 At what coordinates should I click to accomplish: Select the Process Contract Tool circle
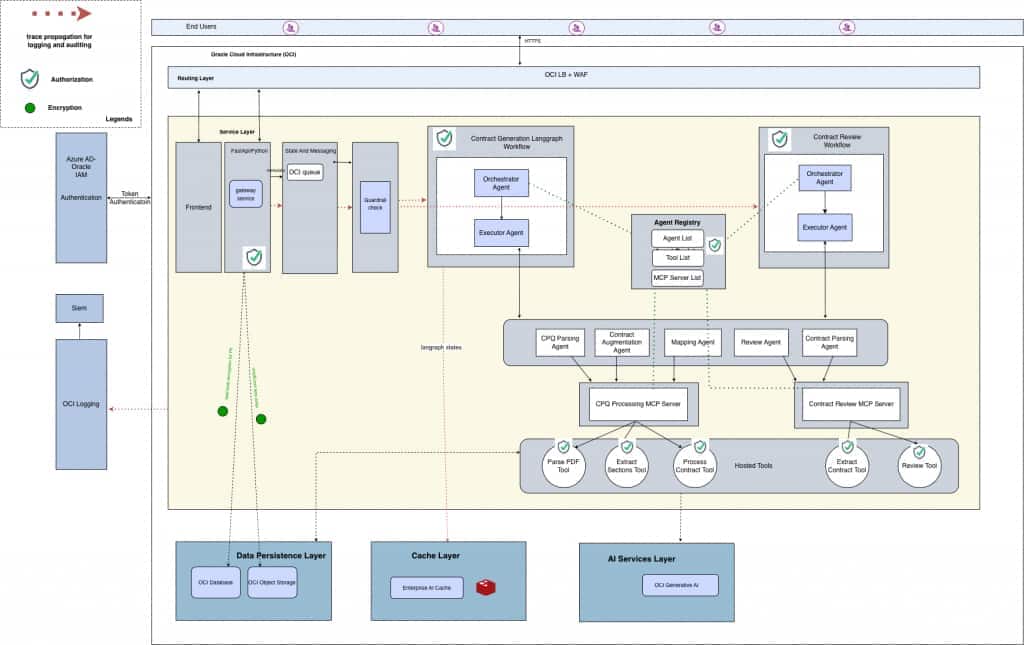click(x=695, y=465)
